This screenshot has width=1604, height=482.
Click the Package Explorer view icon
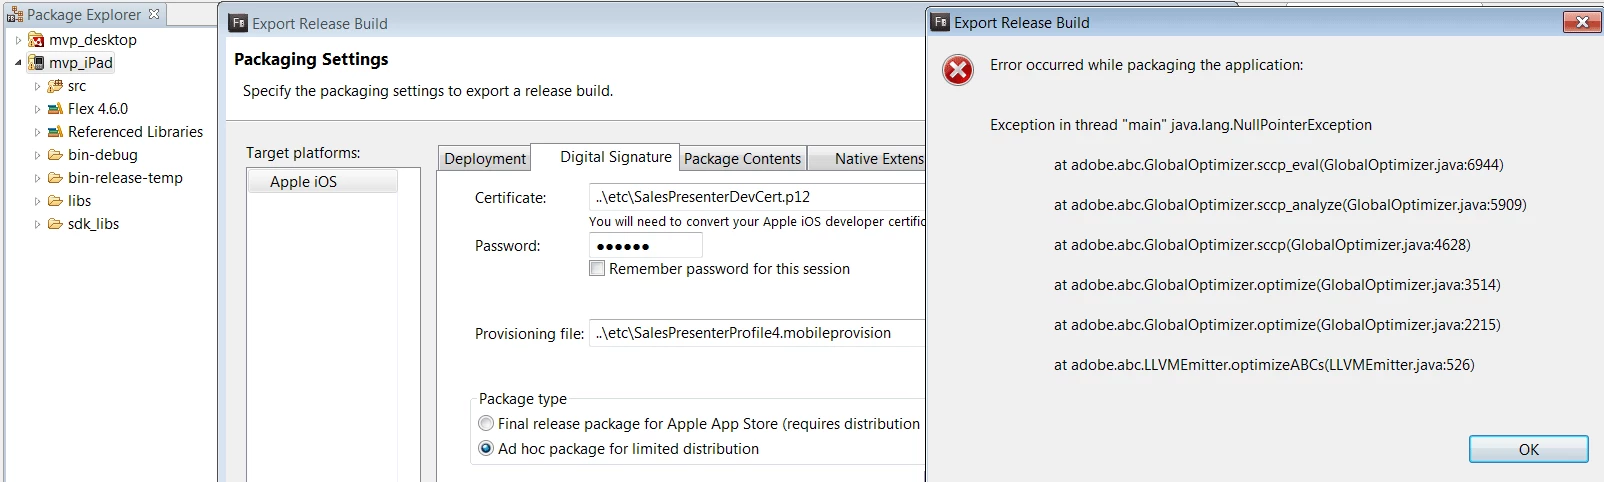click(x=15, y=15)
